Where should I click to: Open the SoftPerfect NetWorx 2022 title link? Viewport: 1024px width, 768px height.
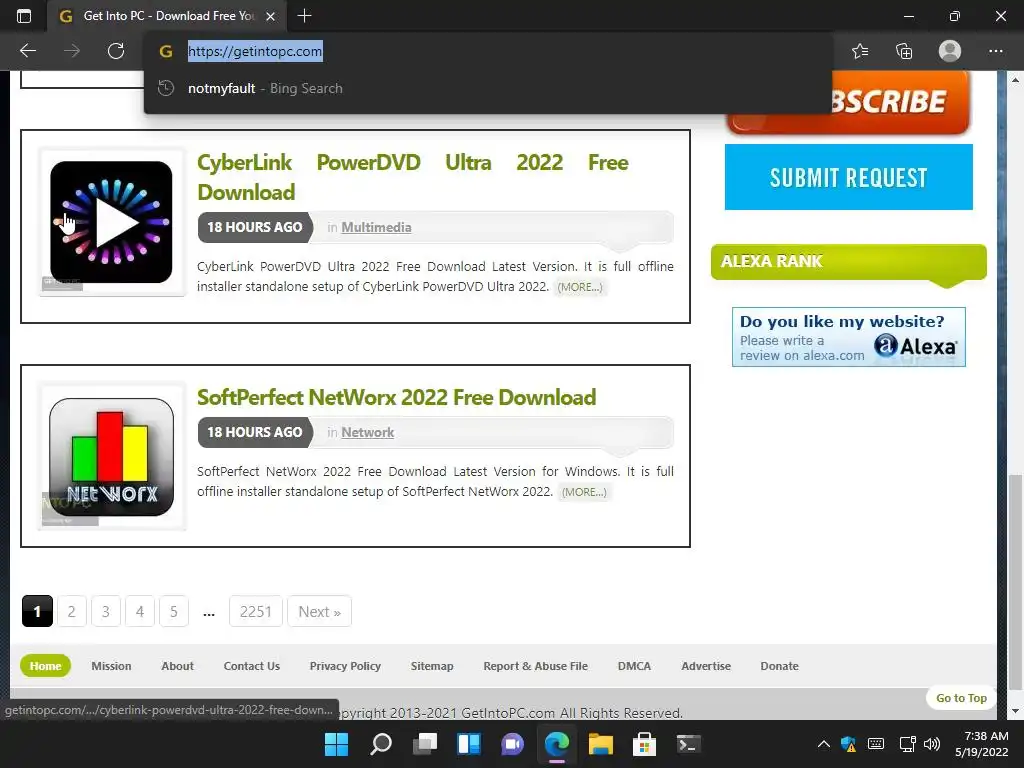pyautogui.click(x=396, y=397)
